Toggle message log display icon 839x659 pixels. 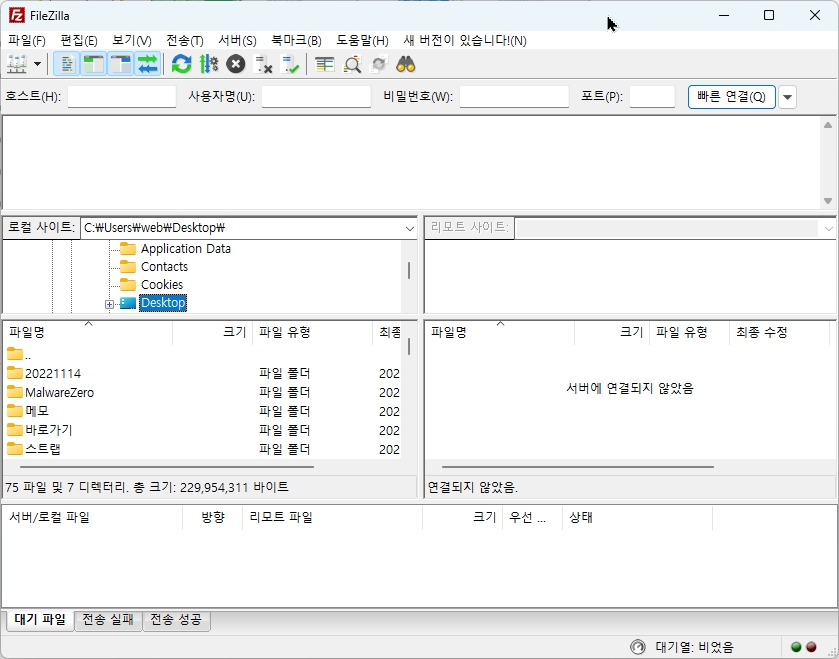pos(66,65)
